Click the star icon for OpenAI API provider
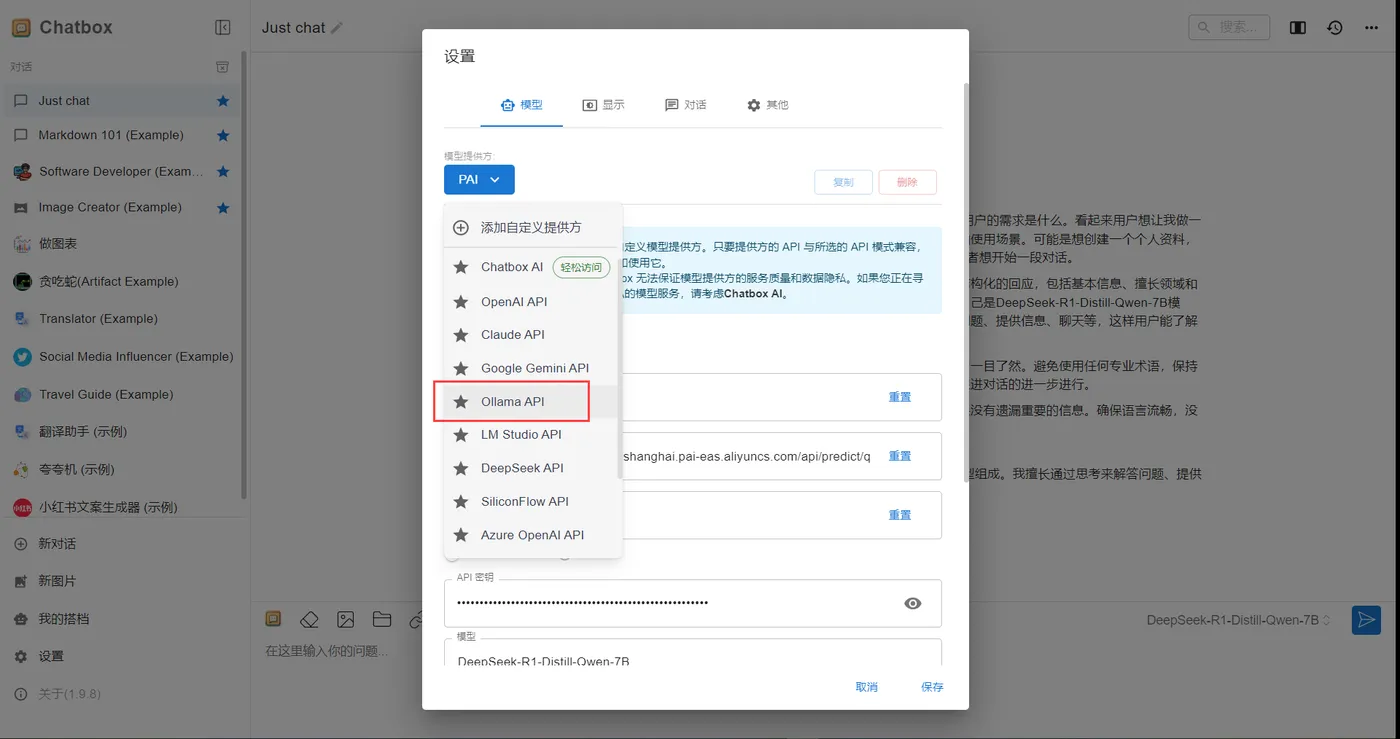 point(461,302)
